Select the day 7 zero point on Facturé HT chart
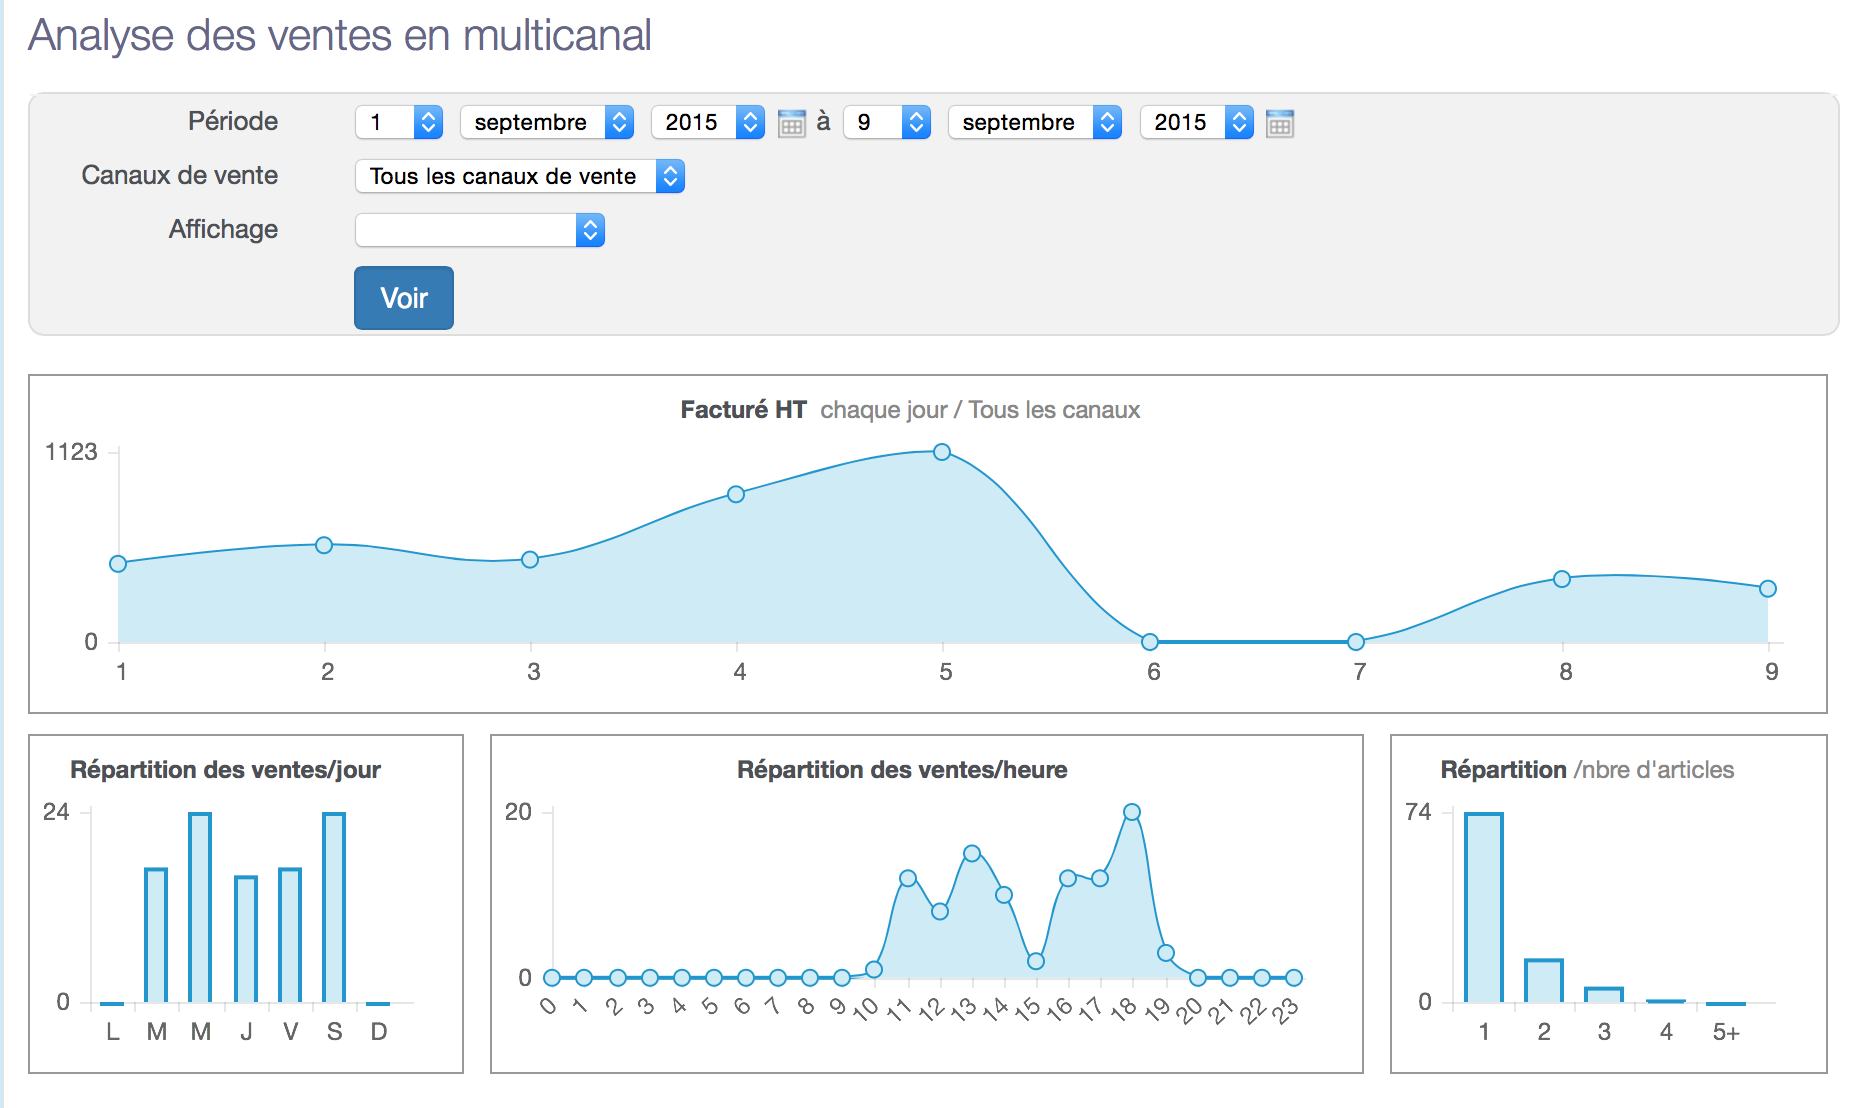This screenshot has height=1108, width=1862. click(1356, 642)
